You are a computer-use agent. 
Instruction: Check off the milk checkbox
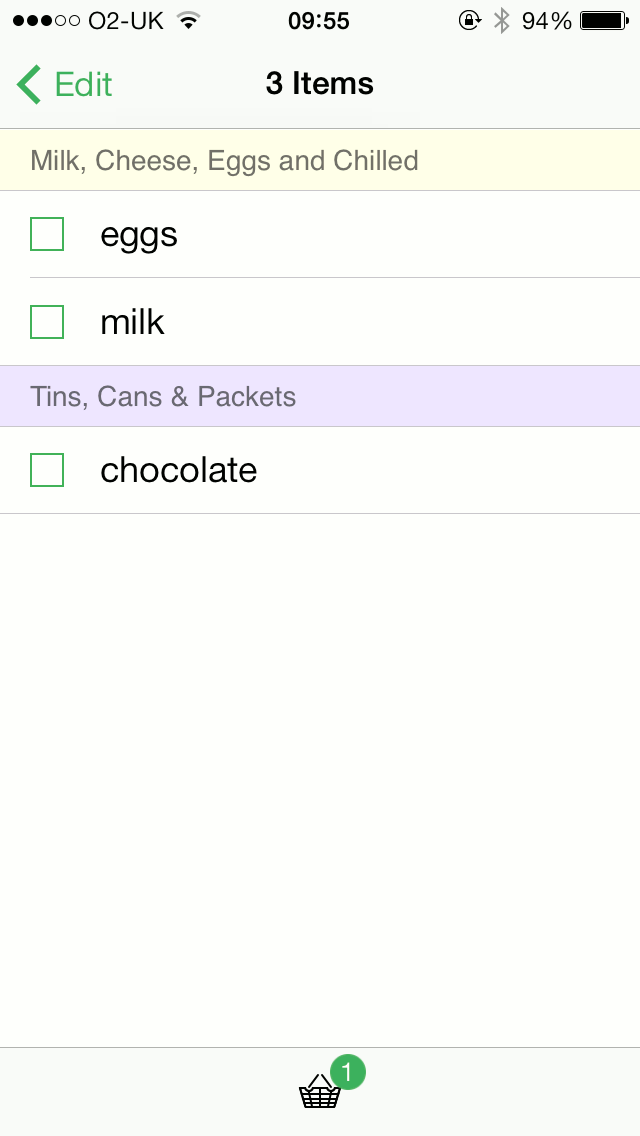(47, 322)
